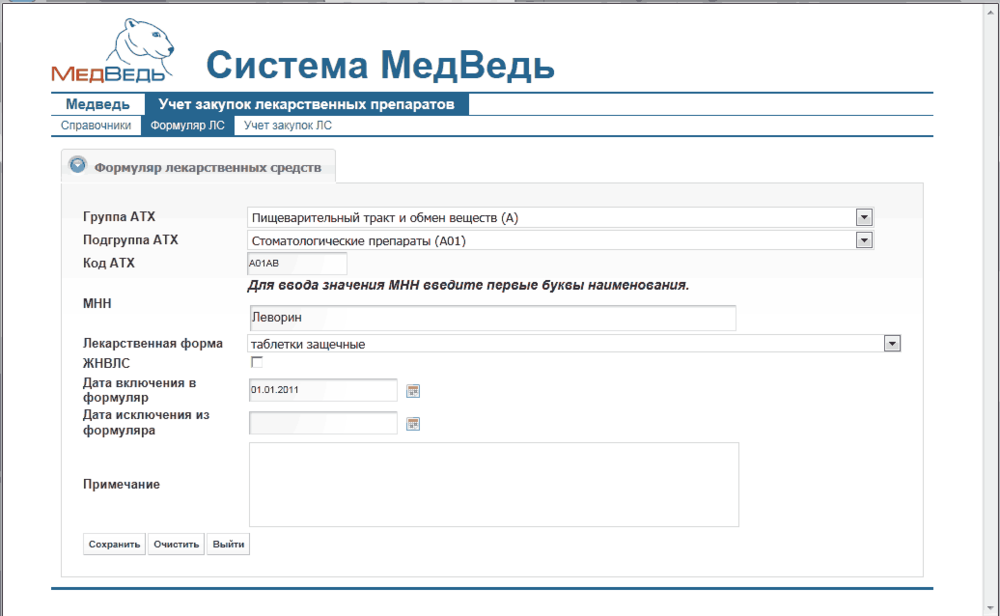Click the page vertical scrollbar
The height and width of the screenshot is (616, 1000).
[x=992, y=308]
